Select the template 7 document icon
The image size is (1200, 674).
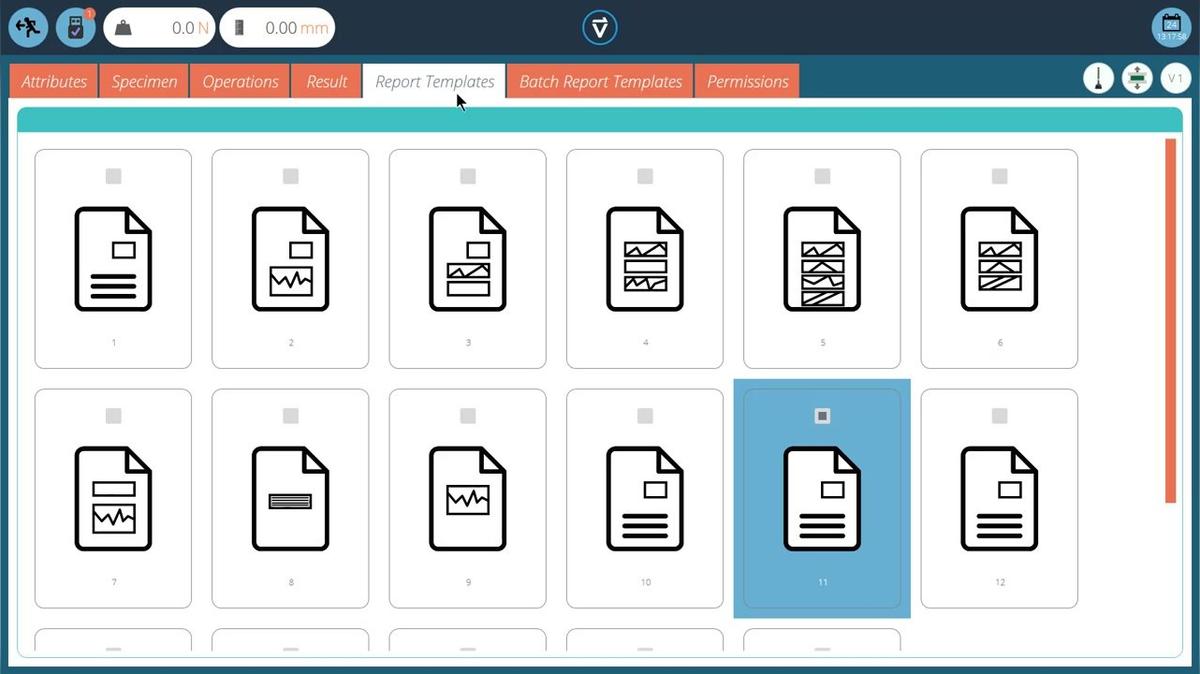point(113,498)
